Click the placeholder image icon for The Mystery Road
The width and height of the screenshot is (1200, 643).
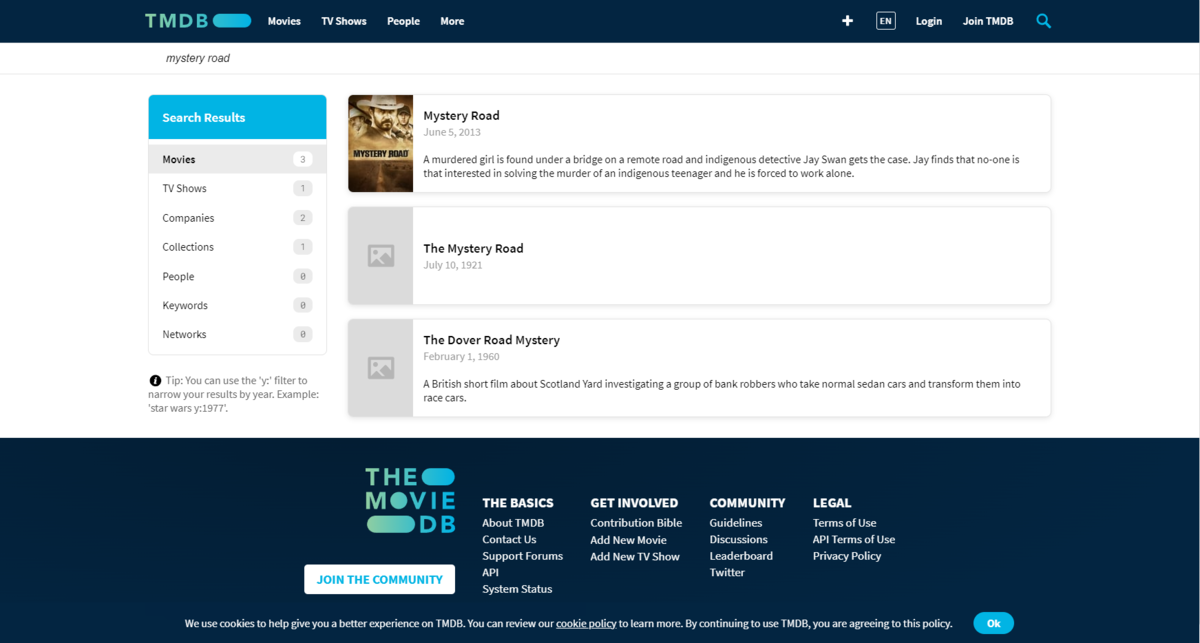tap(380, 255)
